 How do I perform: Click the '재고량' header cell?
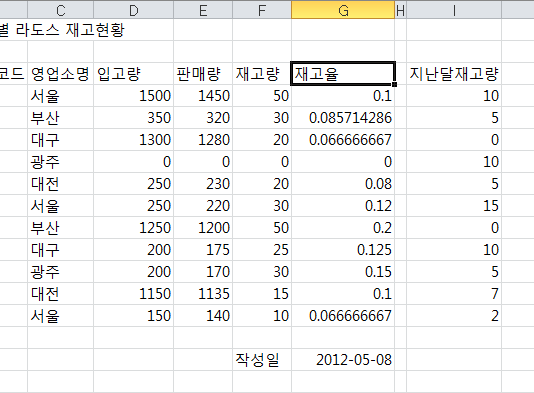(x=262, y=74)
